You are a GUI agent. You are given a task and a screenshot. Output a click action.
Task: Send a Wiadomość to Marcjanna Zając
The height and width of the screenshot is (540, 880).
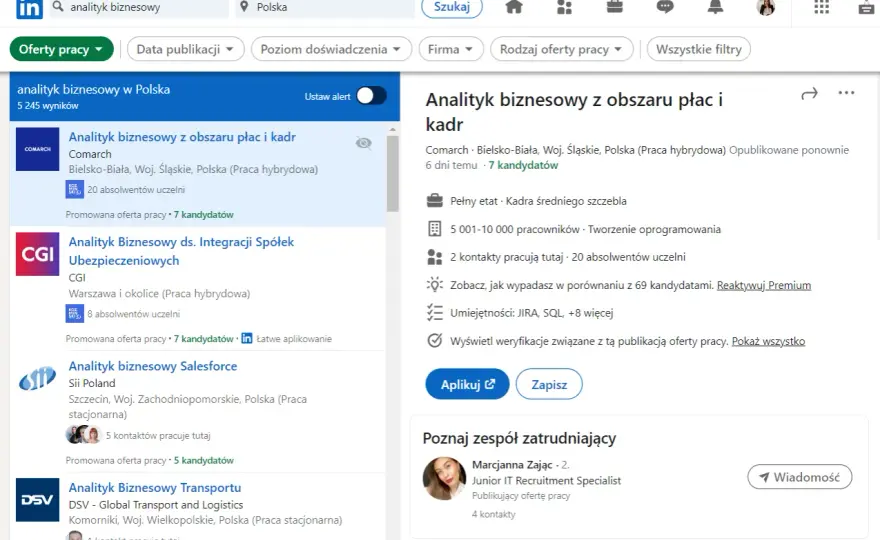tap(800, 477)
